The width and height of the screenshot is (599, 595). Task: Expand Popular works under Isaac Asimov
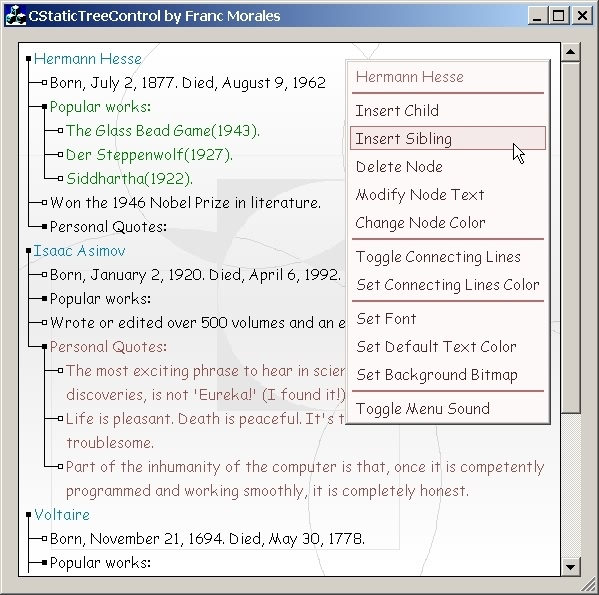point(44,298)
